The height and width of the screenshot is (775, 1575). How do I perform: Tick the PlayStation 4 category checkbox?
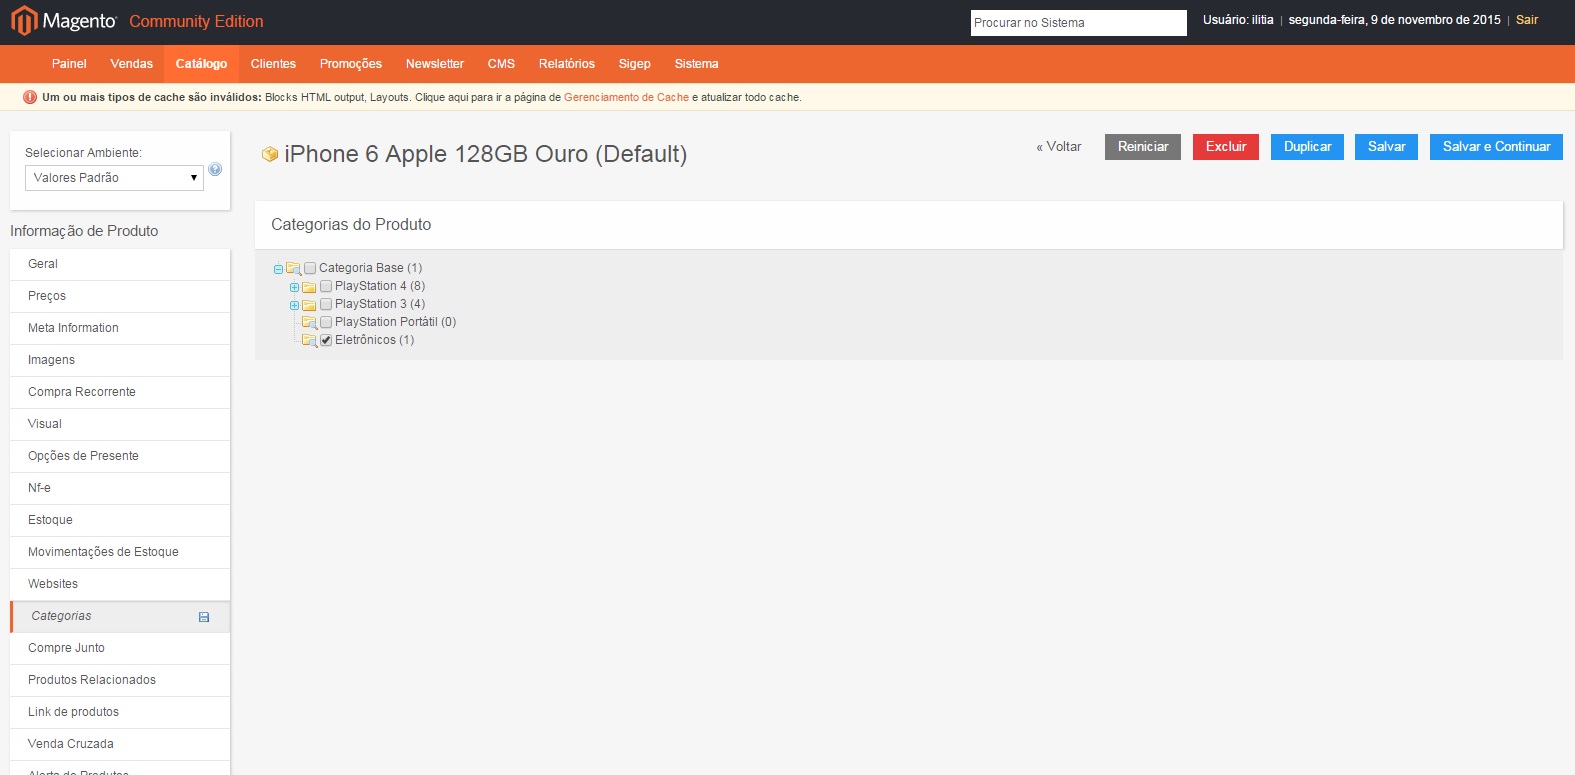pyautogui.click(x=326, y=286)
